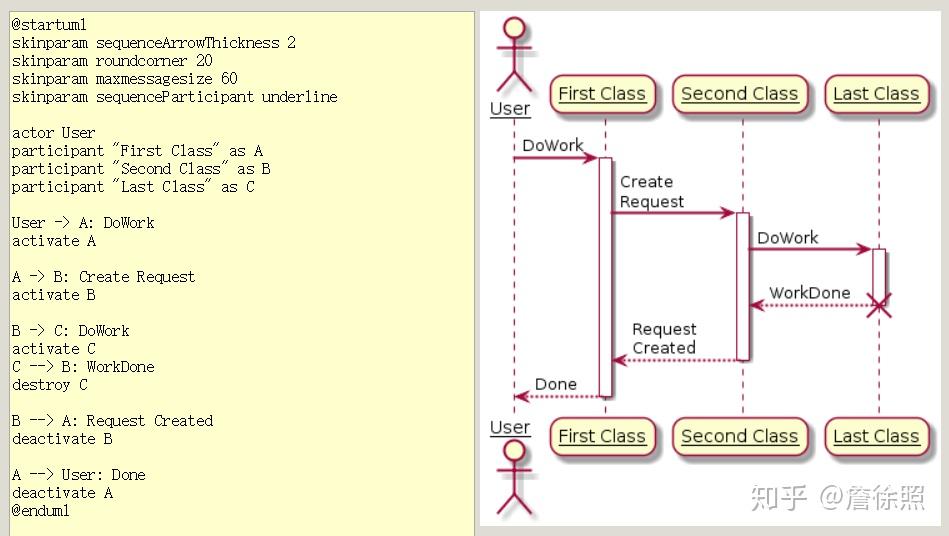949x536 pixels.
Task: Click the First Class activation bar
Action: click(x=605, y=277)
